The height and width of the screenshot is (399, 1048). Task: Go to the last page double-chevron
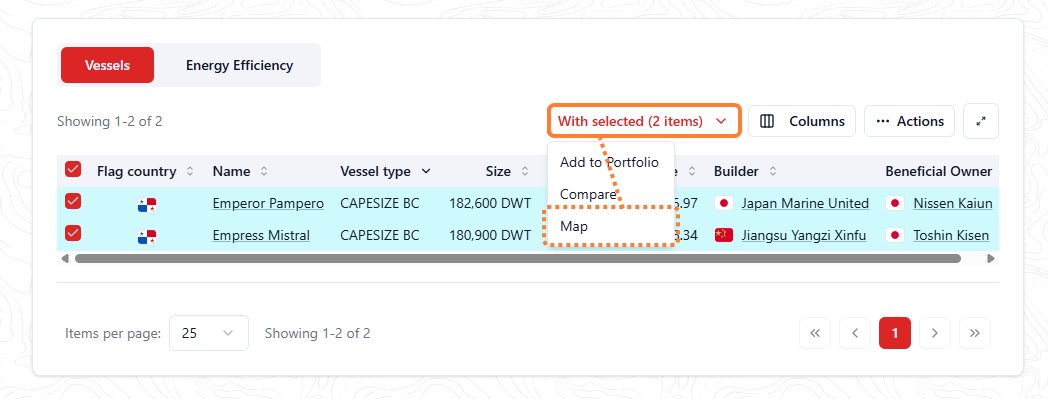click(974, 333)
